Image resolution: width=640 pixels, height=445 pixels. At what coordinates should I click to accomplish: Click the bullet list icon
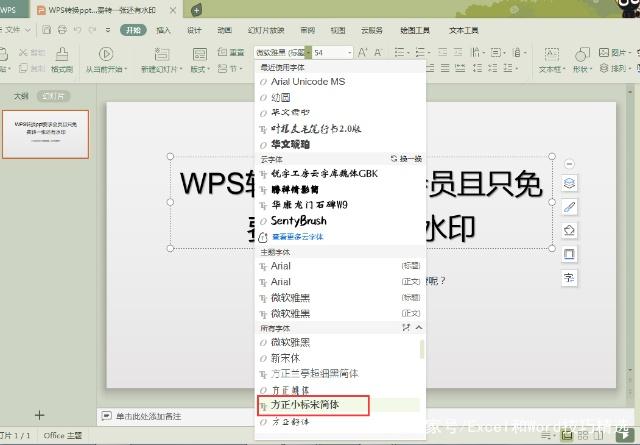[399, 52]
